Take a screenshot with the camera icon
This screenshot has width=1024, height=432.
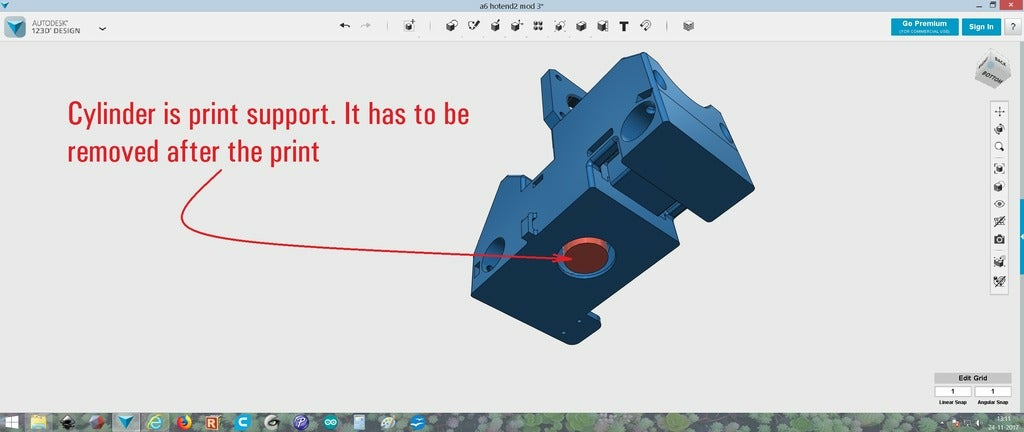coord(999,239)
